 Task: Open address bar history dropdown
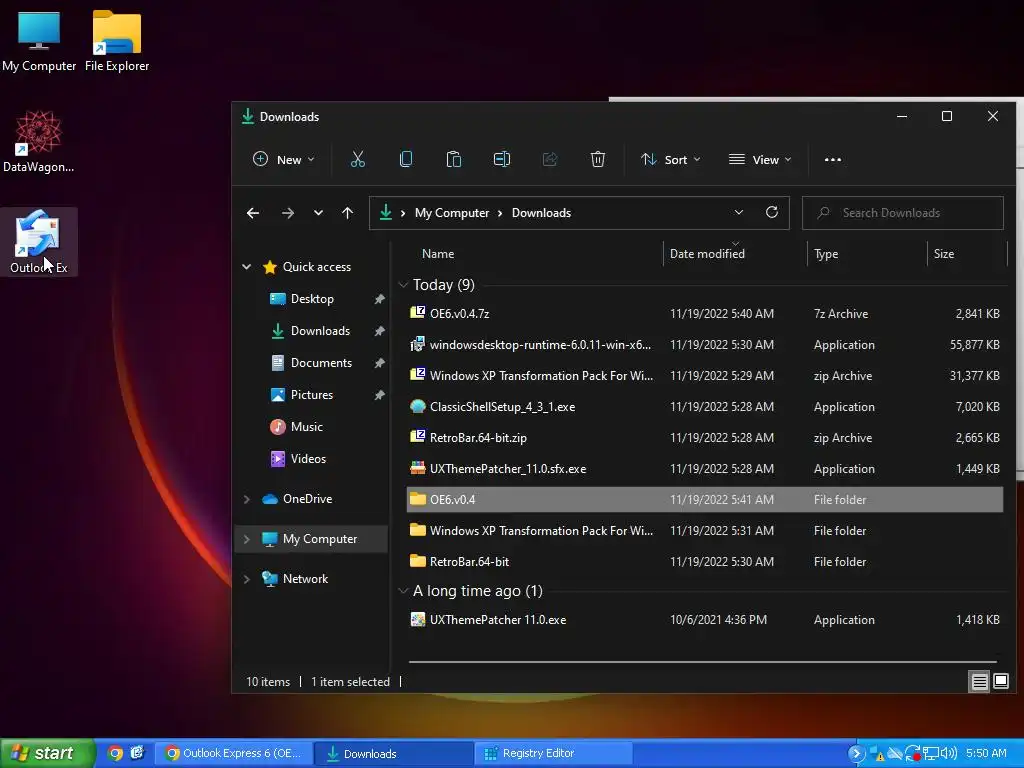click(x=739, y=212)
